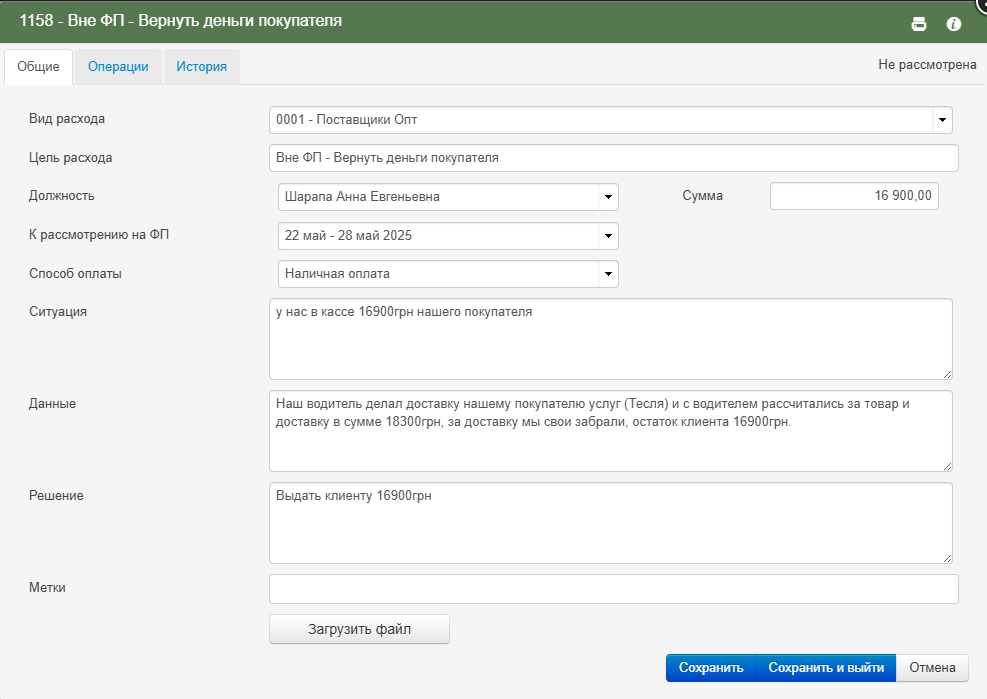Viewport: 987px width, 699px height.
Task: Expand the Вид расхода dropdown arrow
Action: [942, 120]
